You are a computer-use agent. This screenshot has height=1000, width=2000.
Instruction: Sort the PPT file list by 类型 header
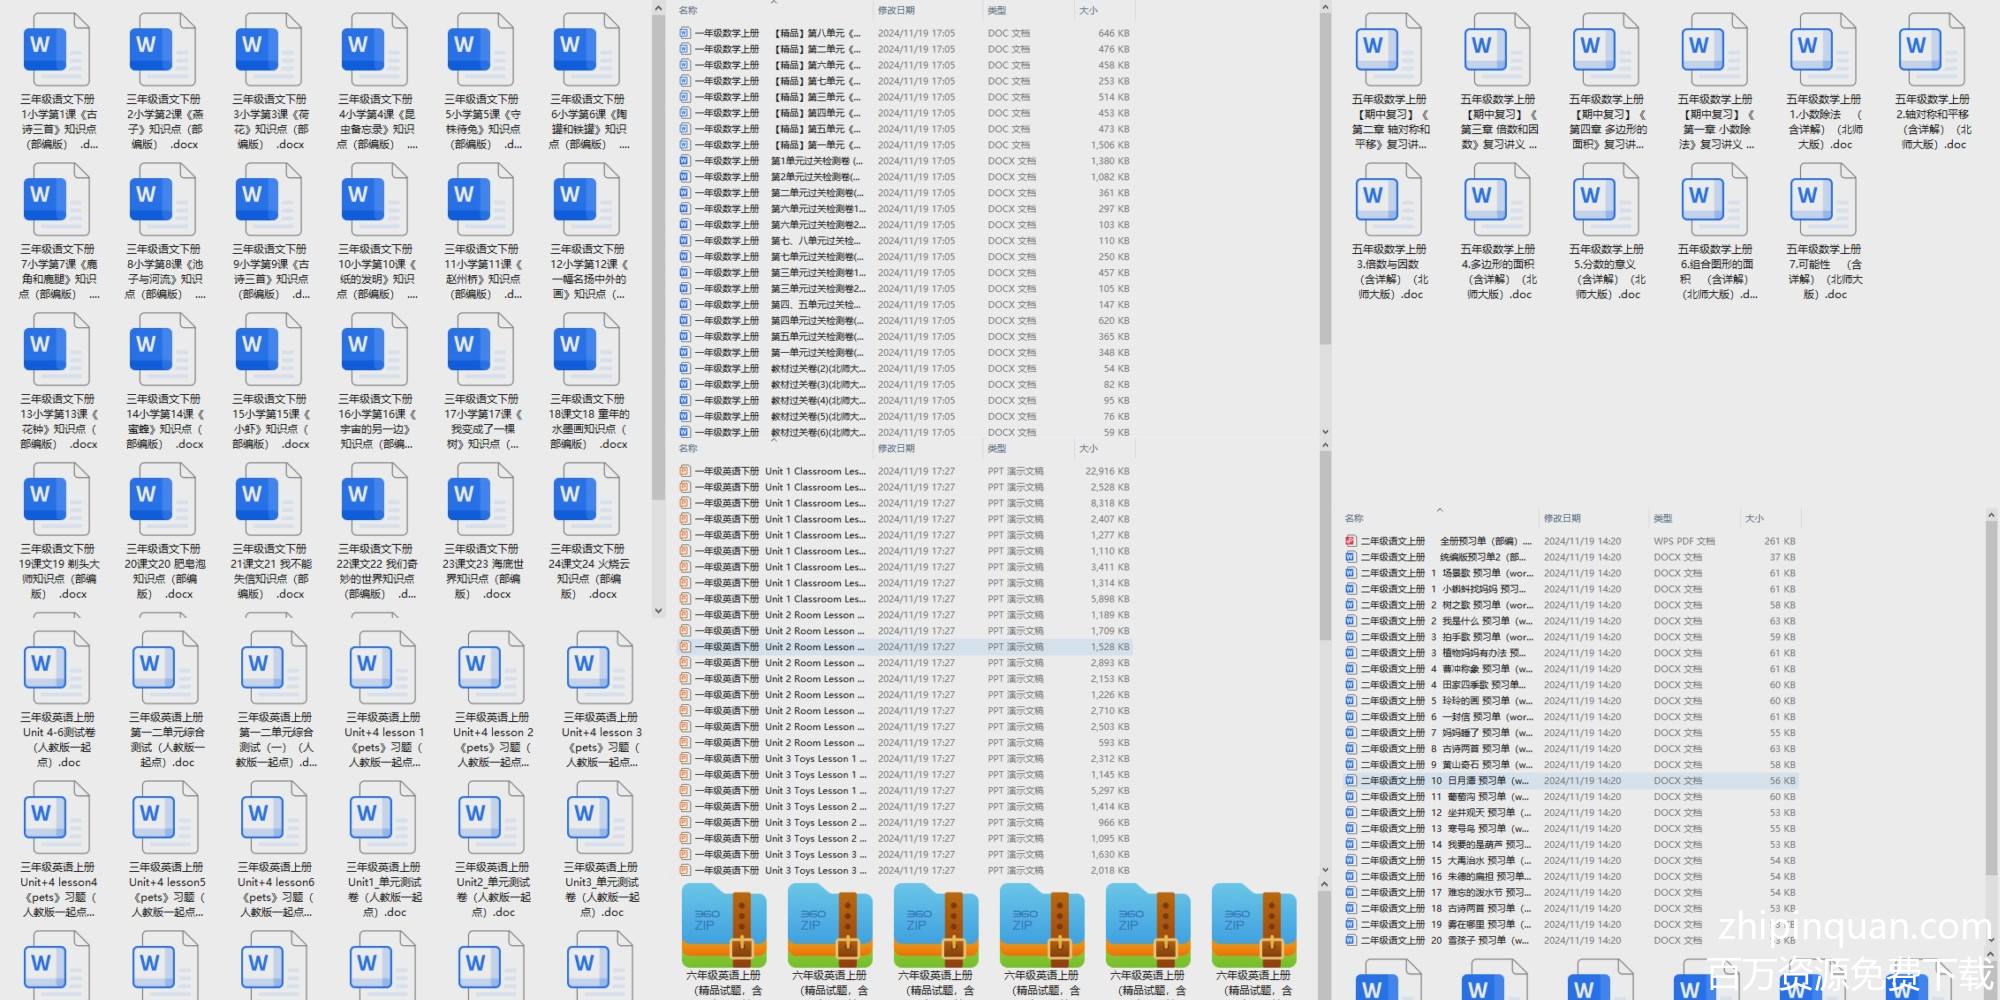[x=997, y=448]
